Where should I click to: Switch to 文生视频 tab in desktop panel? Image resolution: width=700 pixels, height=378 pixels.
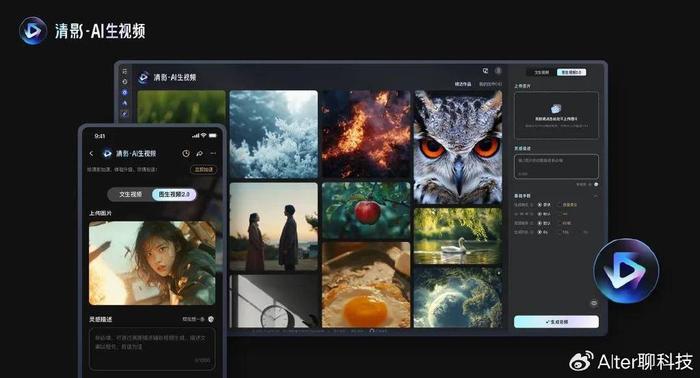542,72
